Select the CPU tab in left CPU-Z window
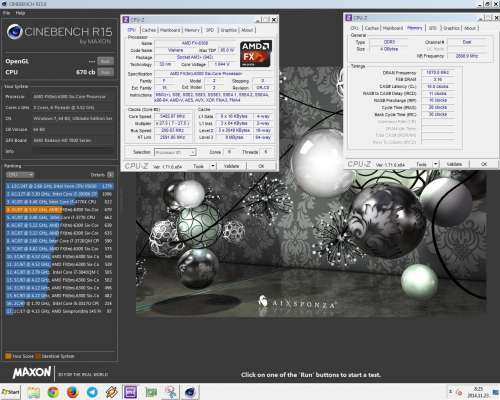Image resolution: width=500 pixels, height=400 pixels. pyautogui.click(x=132, y=30)
